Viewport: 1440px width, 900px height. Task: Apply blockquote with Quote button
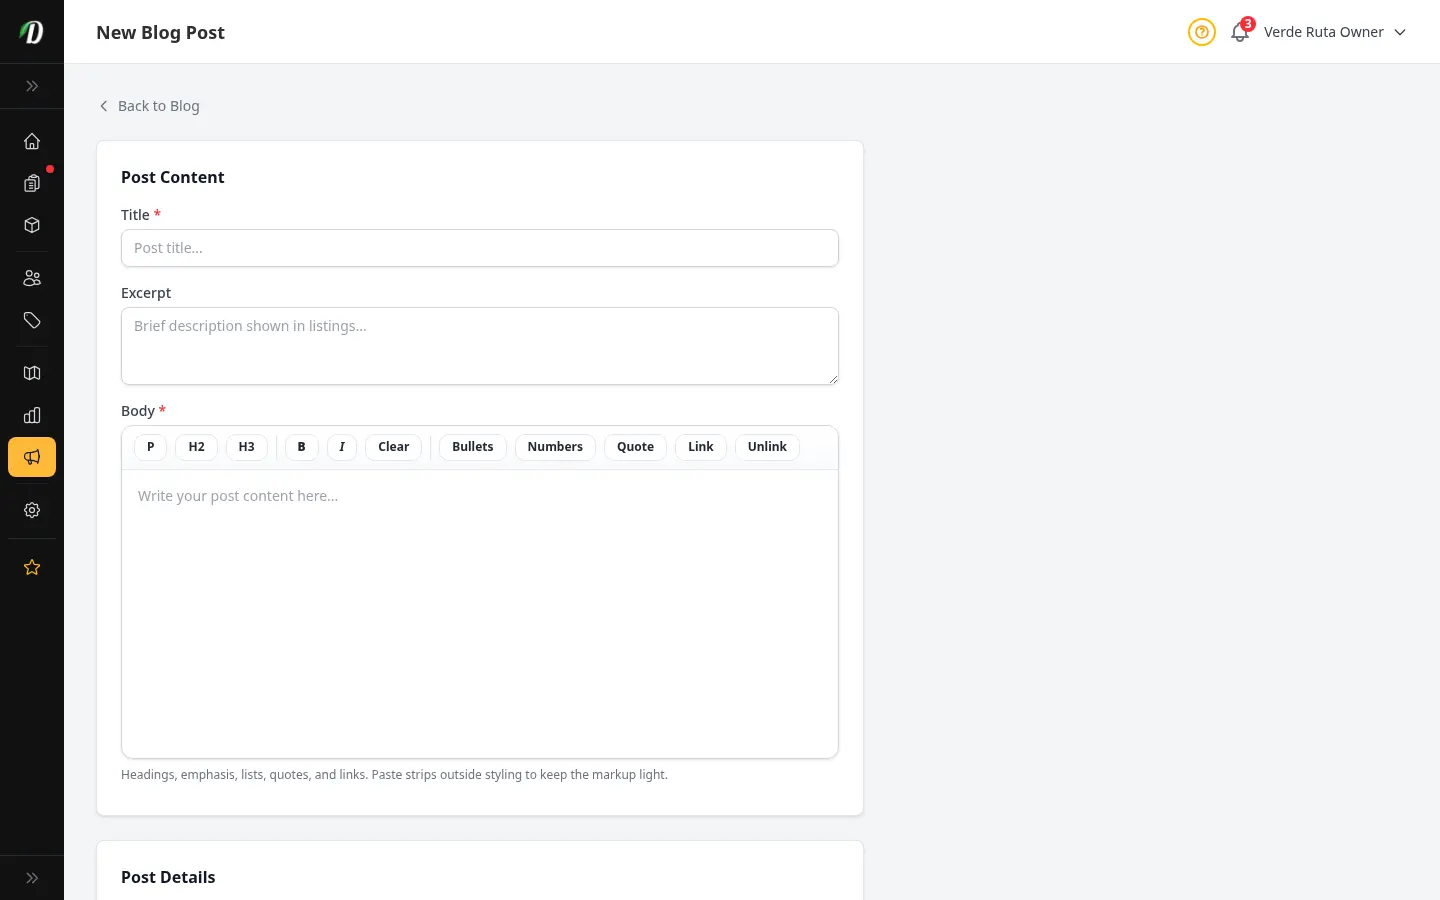click(x=636, y=447)
